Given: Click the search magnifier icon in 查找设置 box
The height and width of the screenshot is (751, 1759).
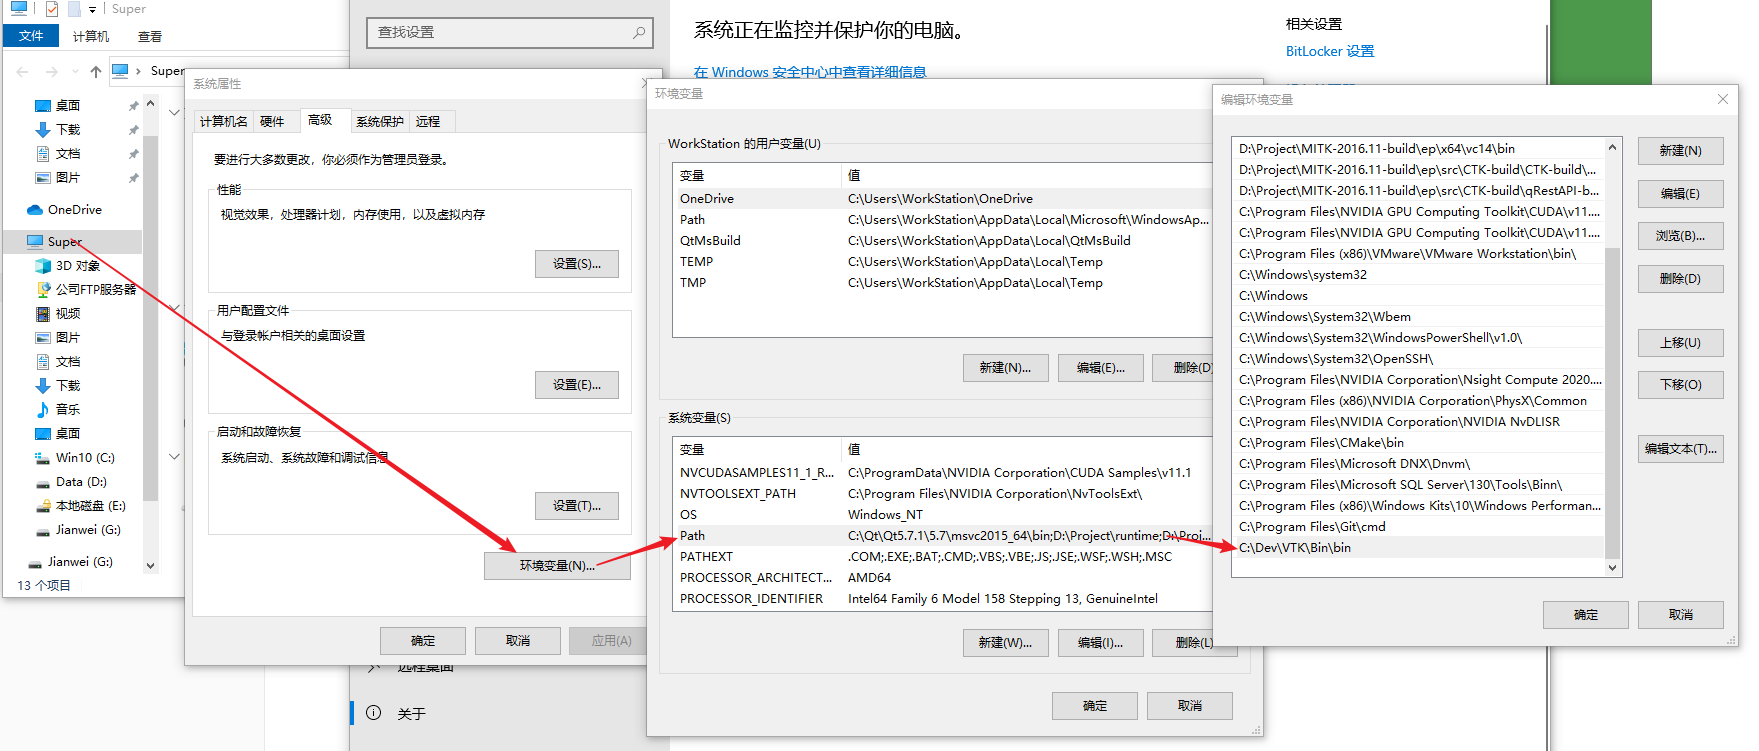Looking at the screenshot, I should click(639, 33).
